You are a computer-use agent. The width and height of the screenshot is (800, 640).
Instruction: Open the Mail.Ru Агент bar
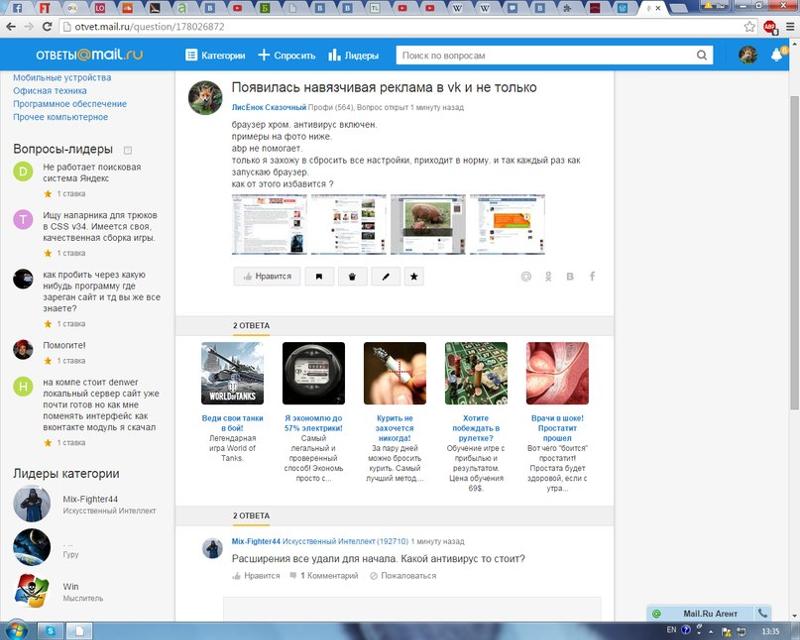(709, 613)
